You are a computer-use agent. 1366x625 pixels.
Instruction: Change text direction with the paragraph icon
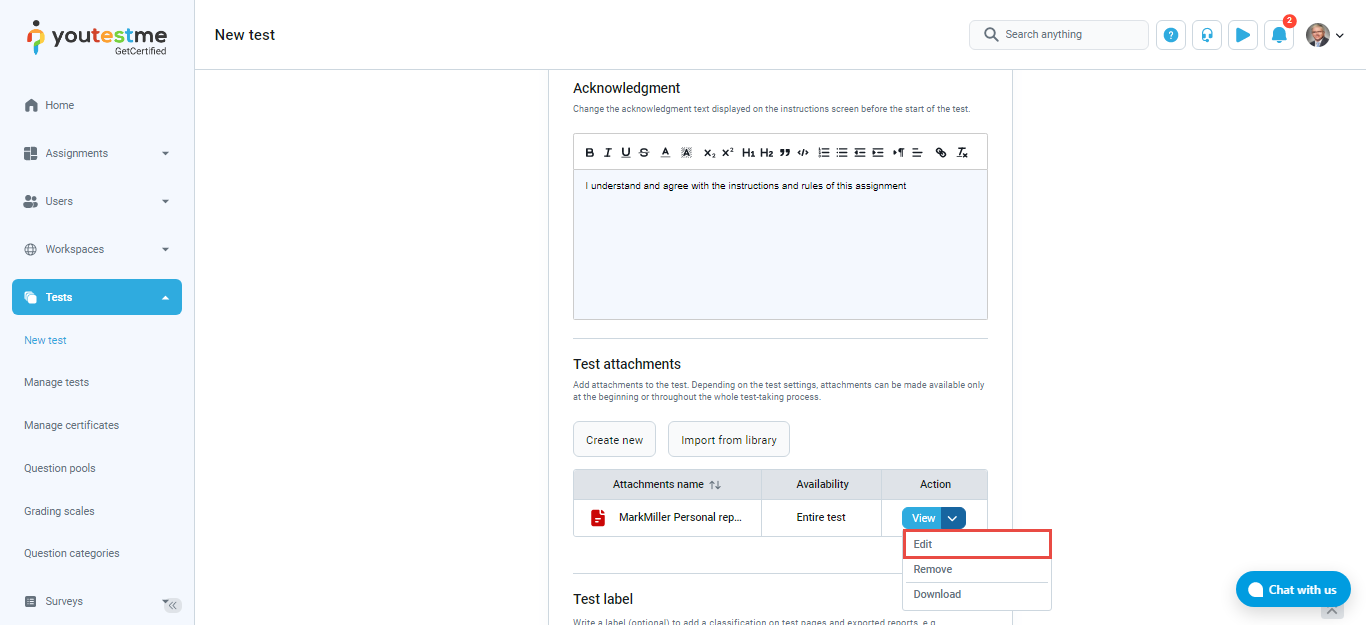(899, 153)
